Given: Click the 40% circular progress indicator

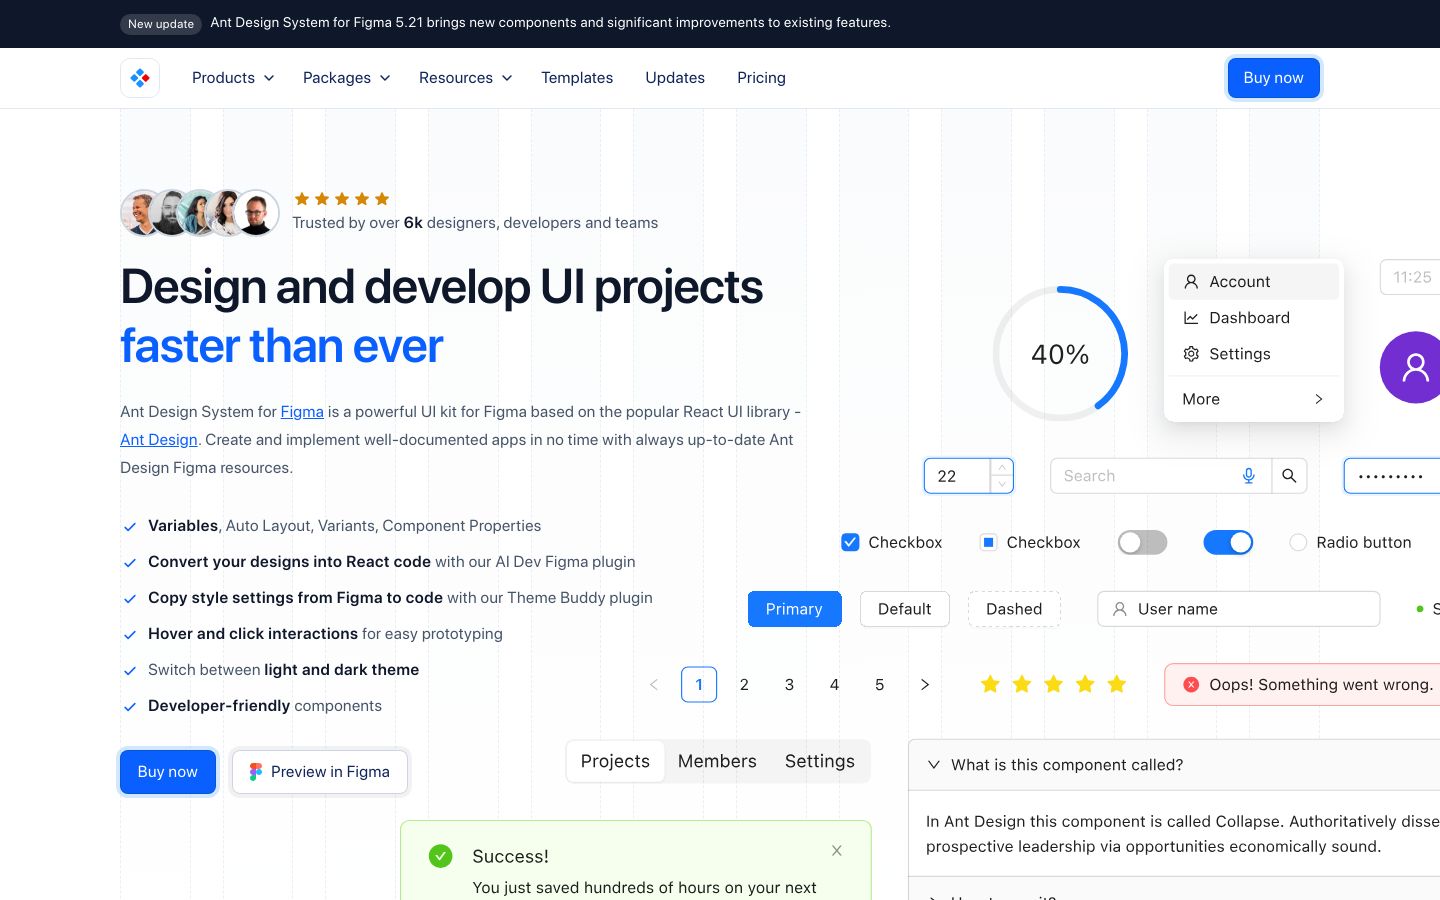Looking at the screenshot, I should [x=1060, y=354].
